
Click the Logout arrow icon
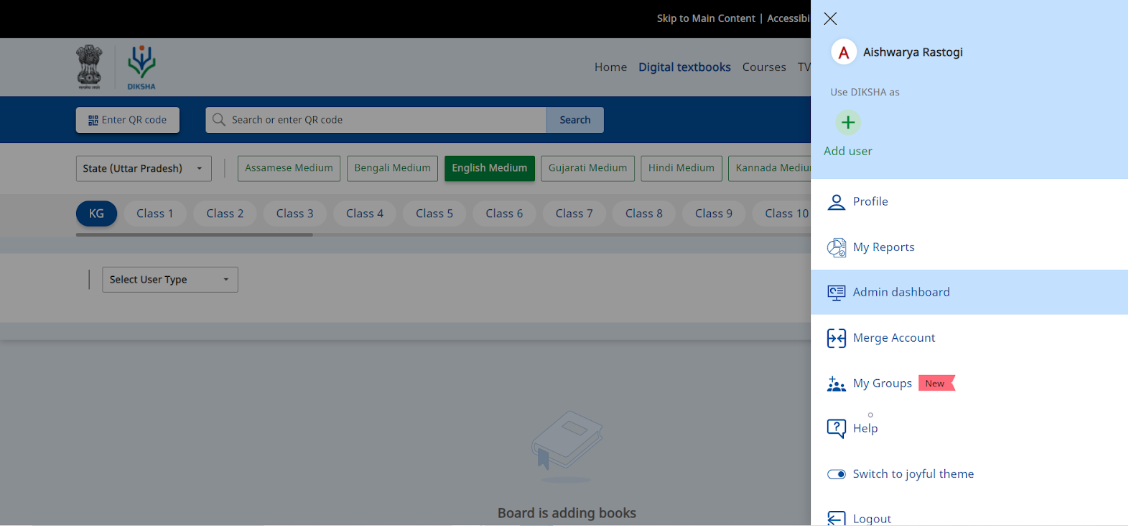tap(836, 518)
